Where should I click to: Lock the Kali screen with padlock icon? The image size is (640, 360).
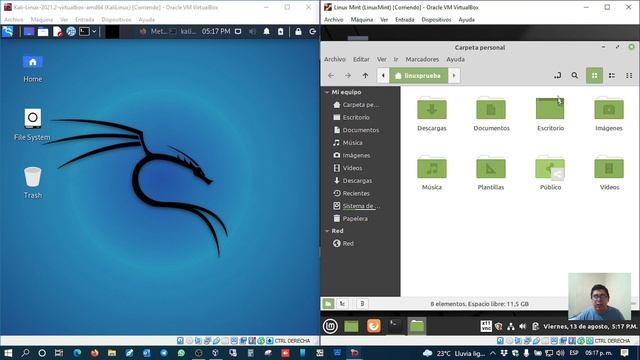298,31
